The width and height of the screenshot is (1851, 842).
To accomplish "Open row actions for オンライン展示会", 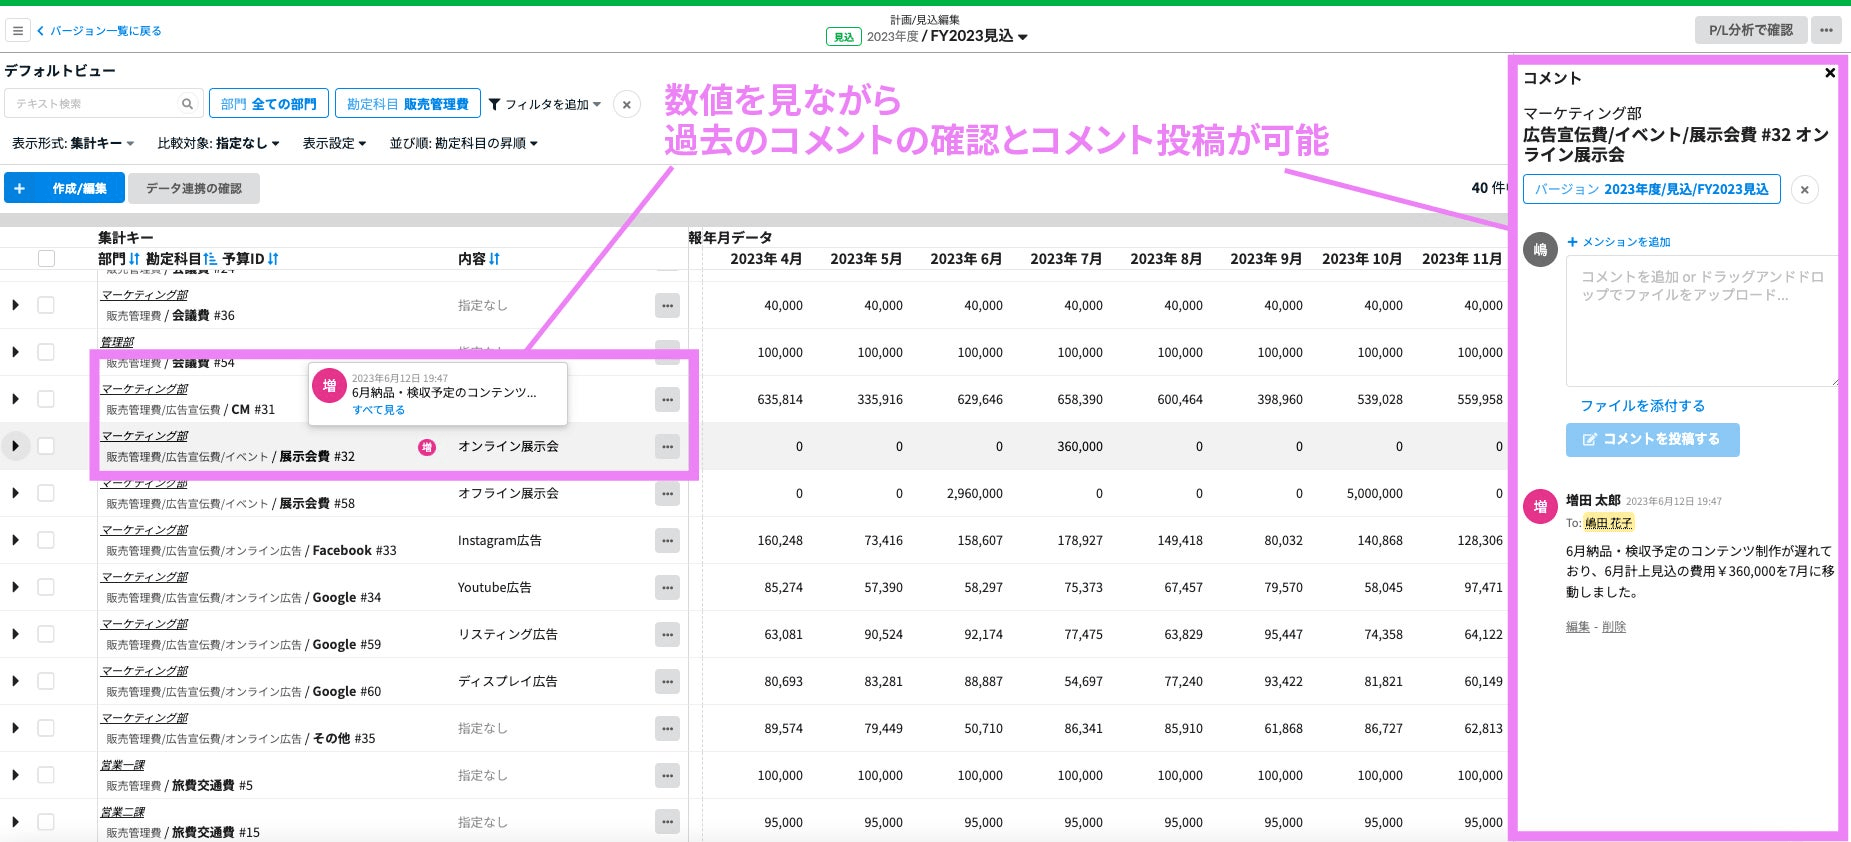I will click(x=667, y=447).
